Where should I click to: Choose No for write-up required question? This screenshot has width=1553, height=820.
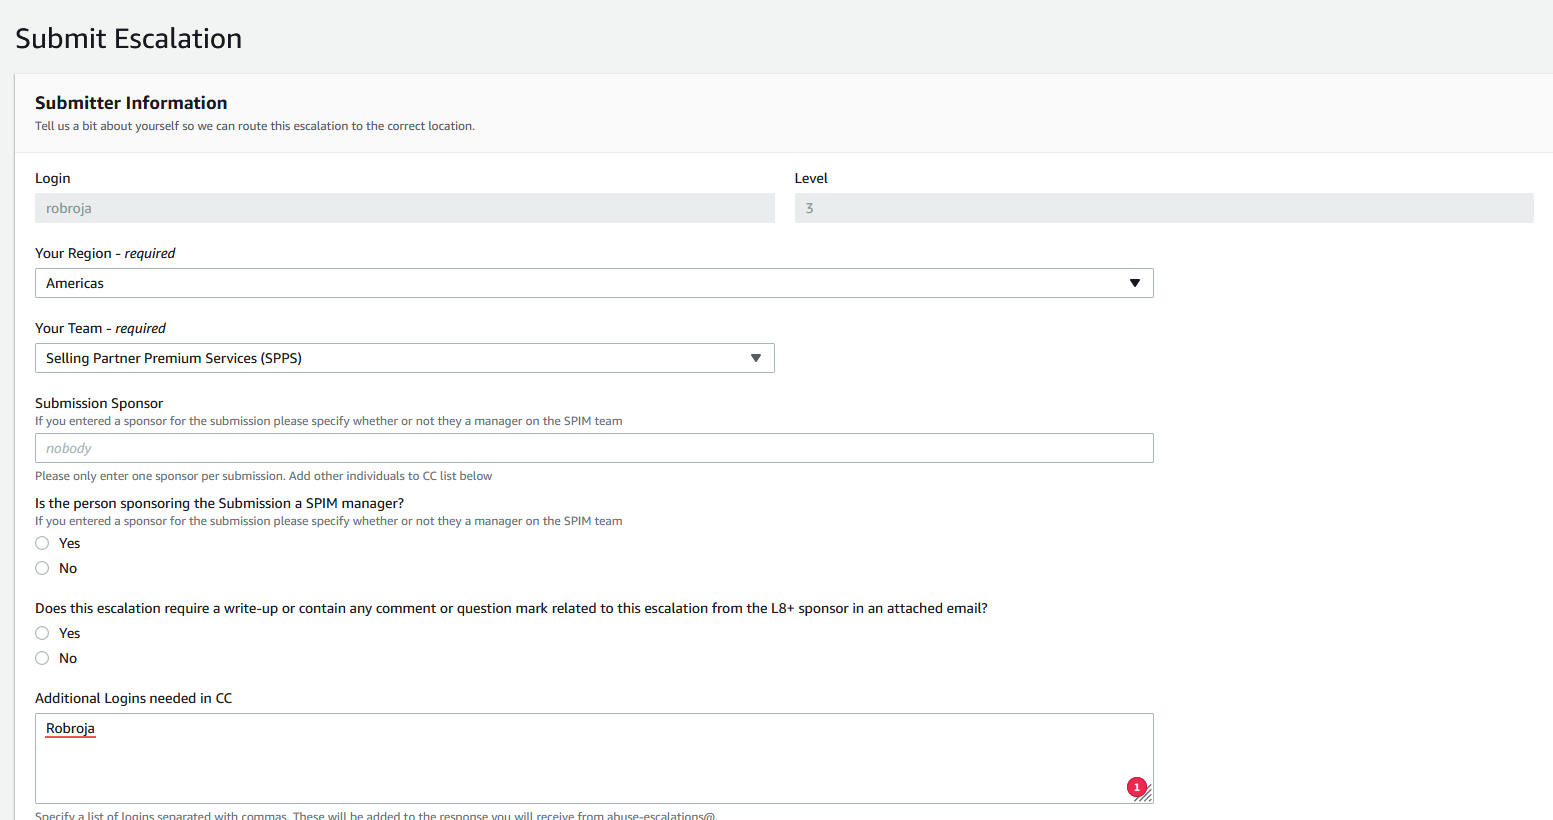42,658
